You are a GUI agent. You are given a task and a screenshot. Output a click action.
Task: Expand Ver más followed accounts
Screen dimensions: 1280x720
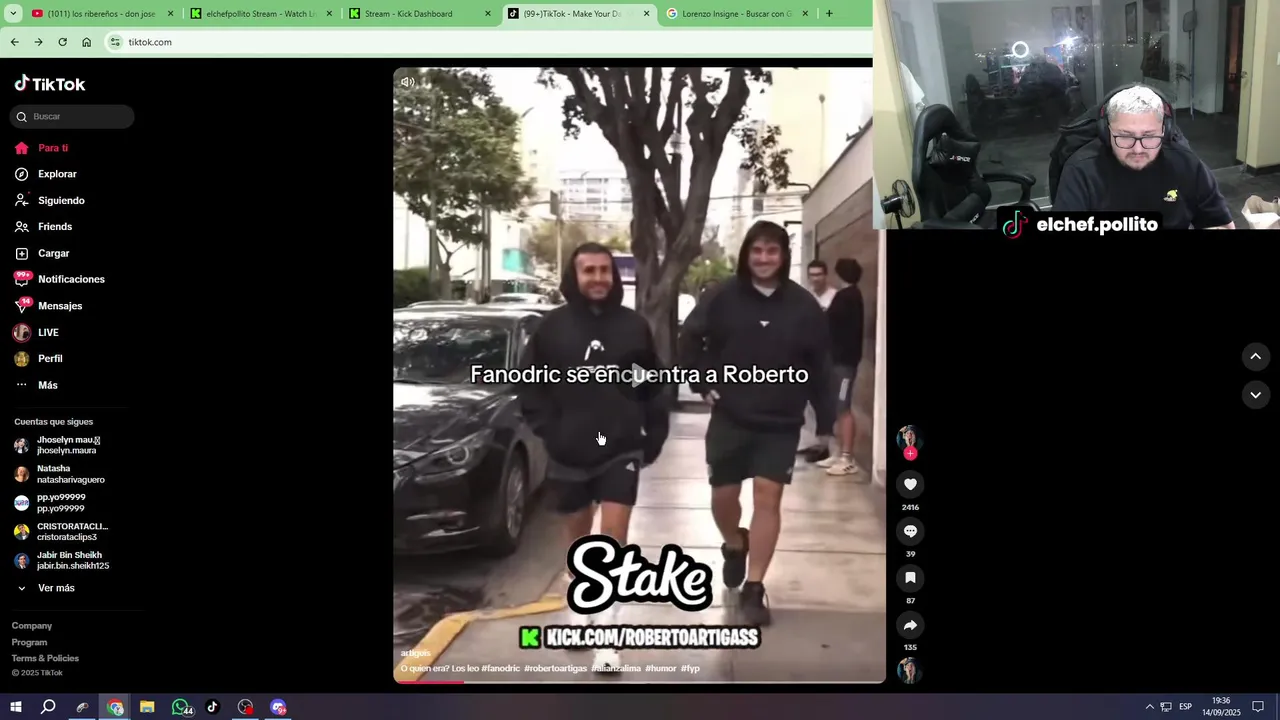pyautogui.click(x=46, y=588)
